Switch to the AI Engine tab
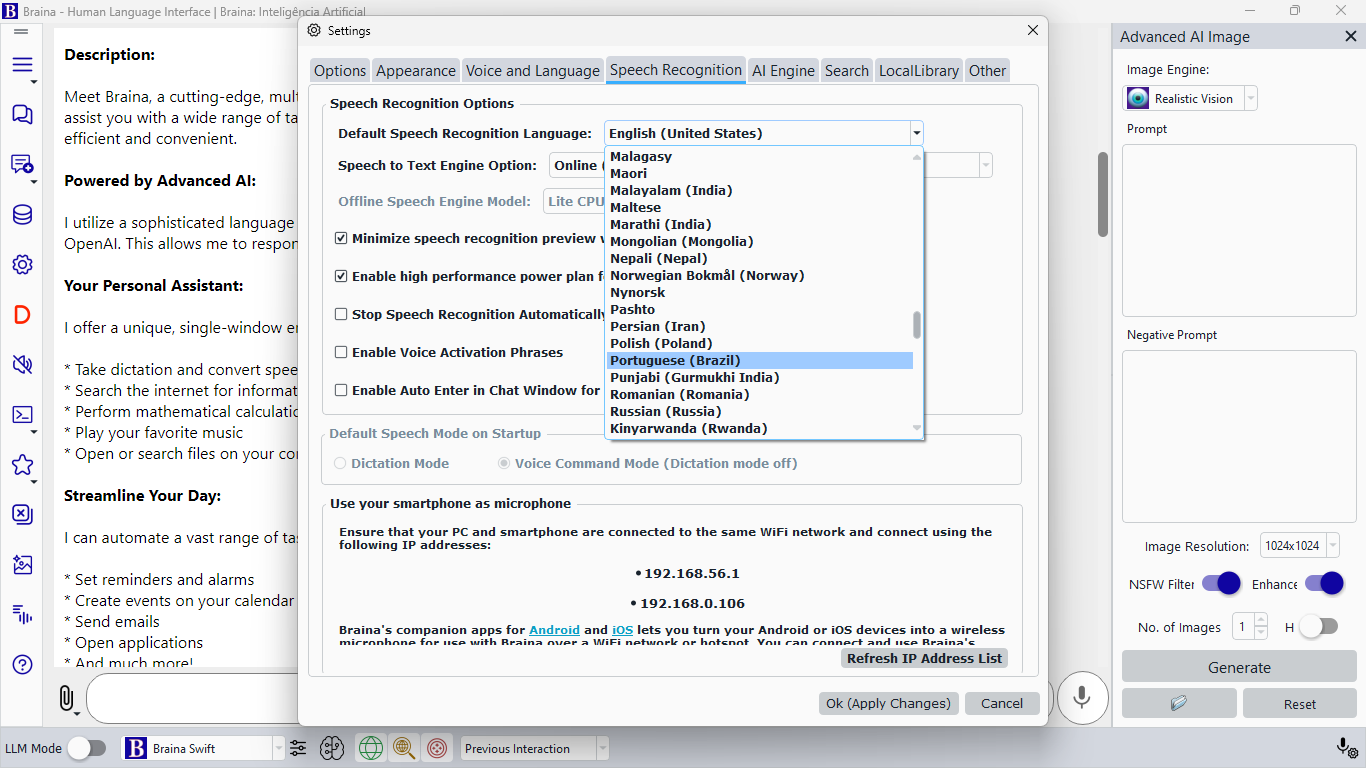1366x768 pixels. (783, 70)
